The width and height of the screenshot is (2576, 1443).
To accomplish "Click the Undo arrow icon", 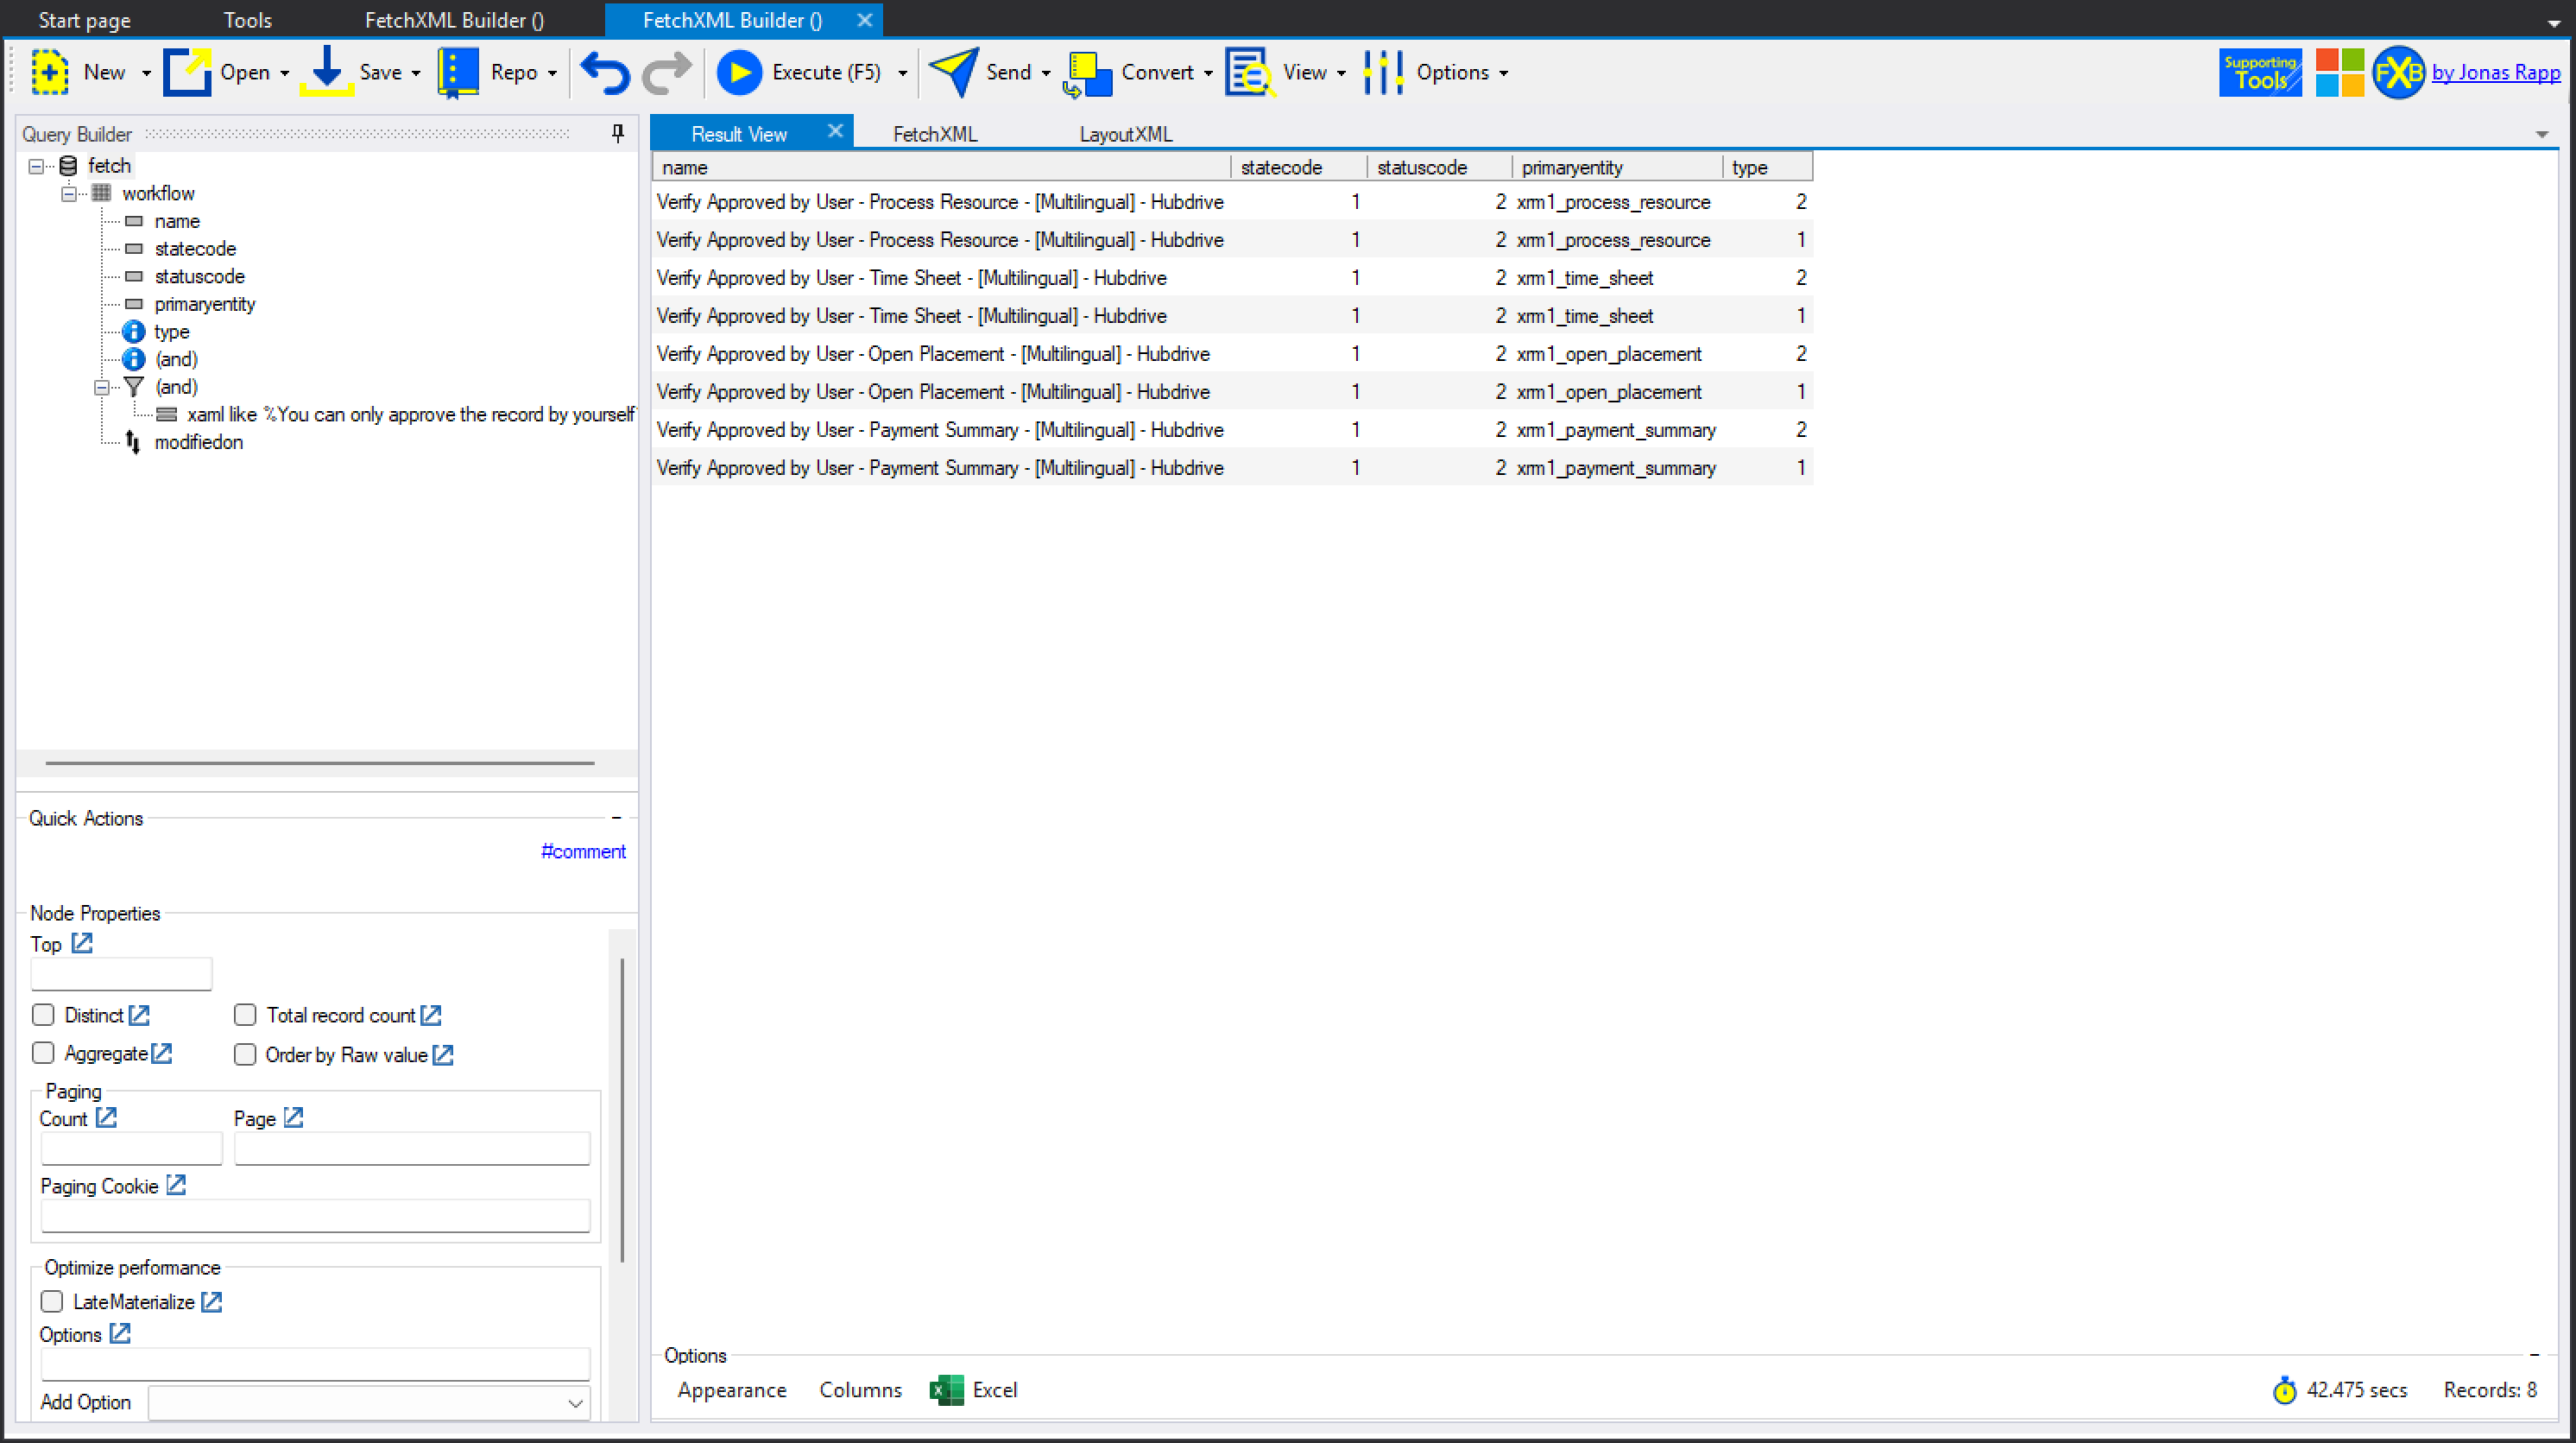I will point(605,72).
